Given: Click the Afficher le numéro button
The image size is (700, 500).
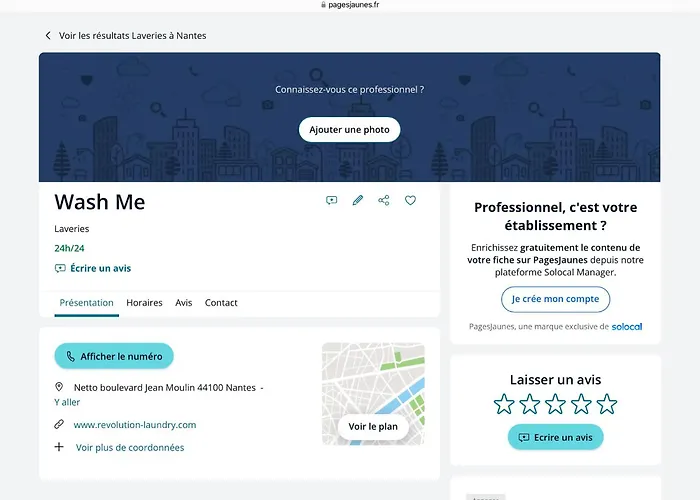Looking at the screenshot, I should coord(114,356).
